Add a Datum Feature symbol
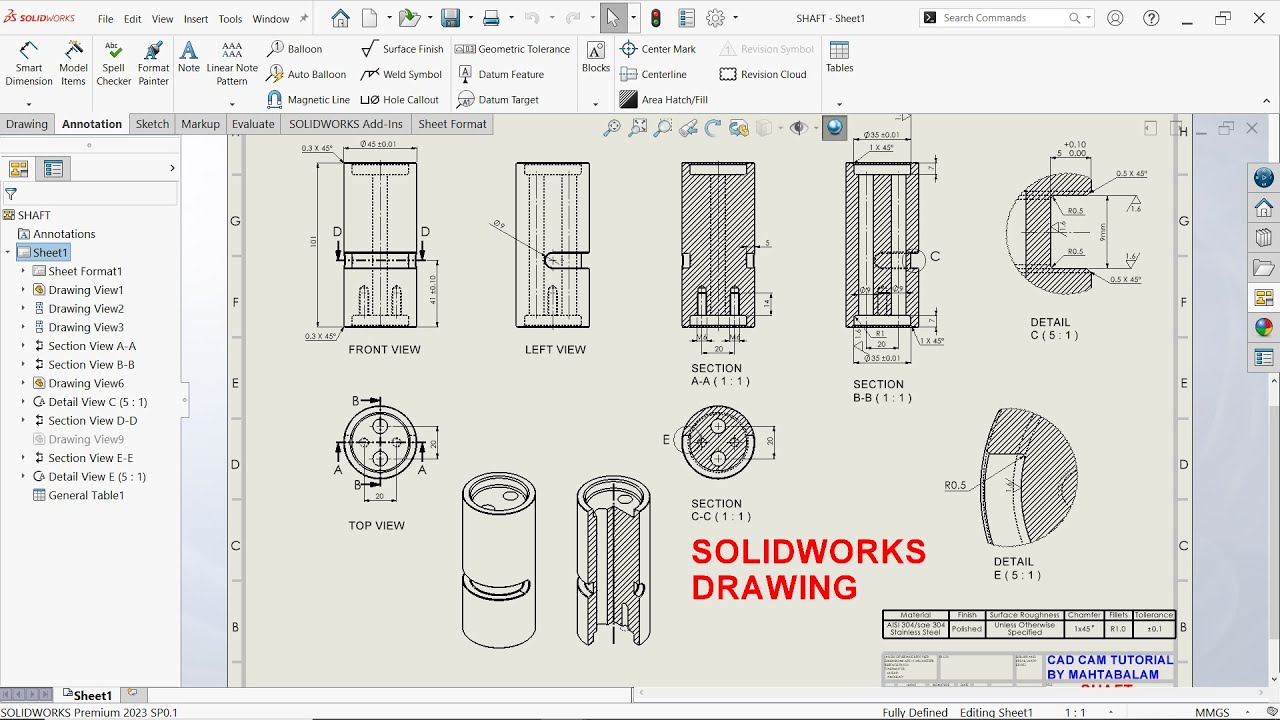The height and width of the screenshot is (720, 1280). coord(500,74)
